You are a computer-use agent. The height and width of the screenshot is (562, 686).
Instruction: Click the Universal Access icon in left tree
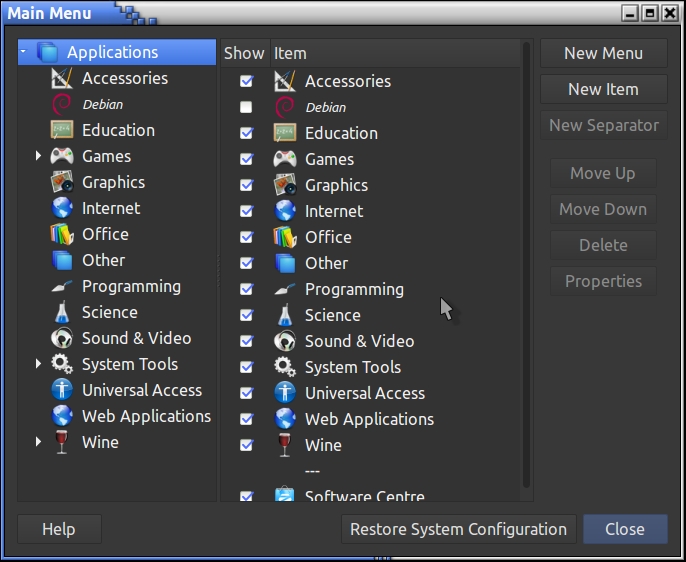(x=62, y=390)
